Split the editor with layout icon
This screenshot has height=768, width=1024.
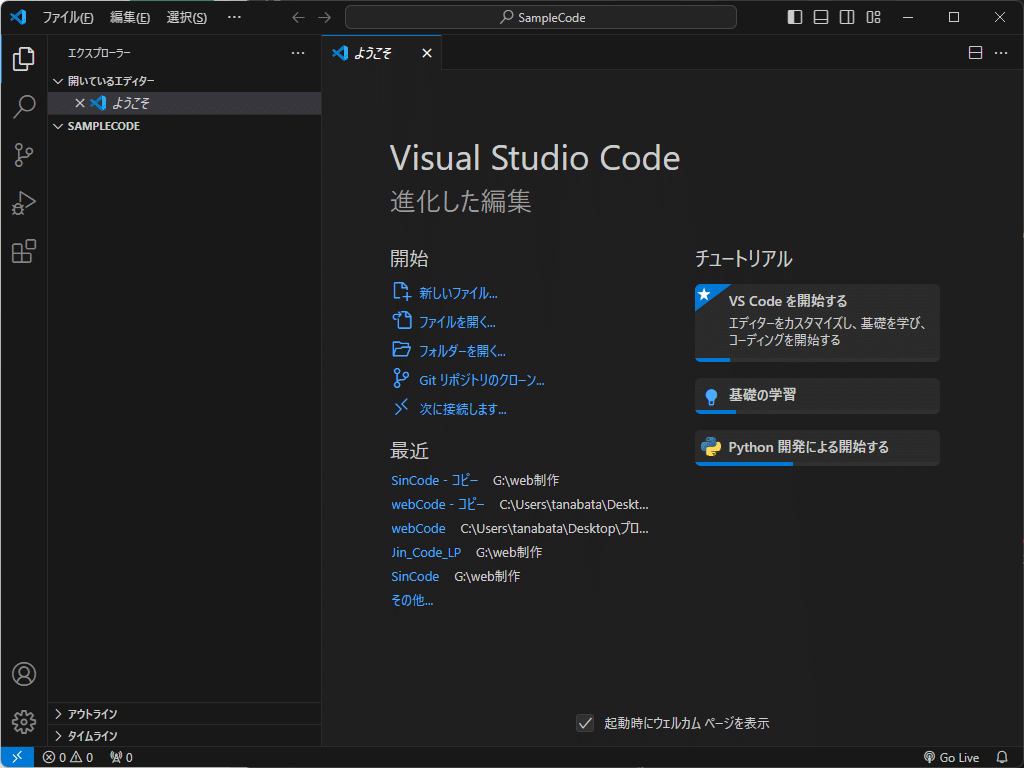point(975,53)
